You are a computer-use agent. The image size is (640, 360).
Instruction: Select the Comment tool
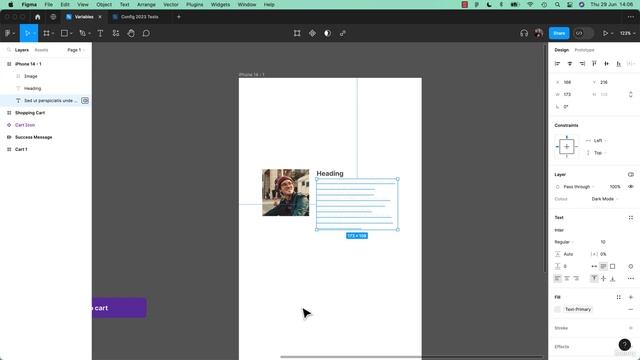146,33
